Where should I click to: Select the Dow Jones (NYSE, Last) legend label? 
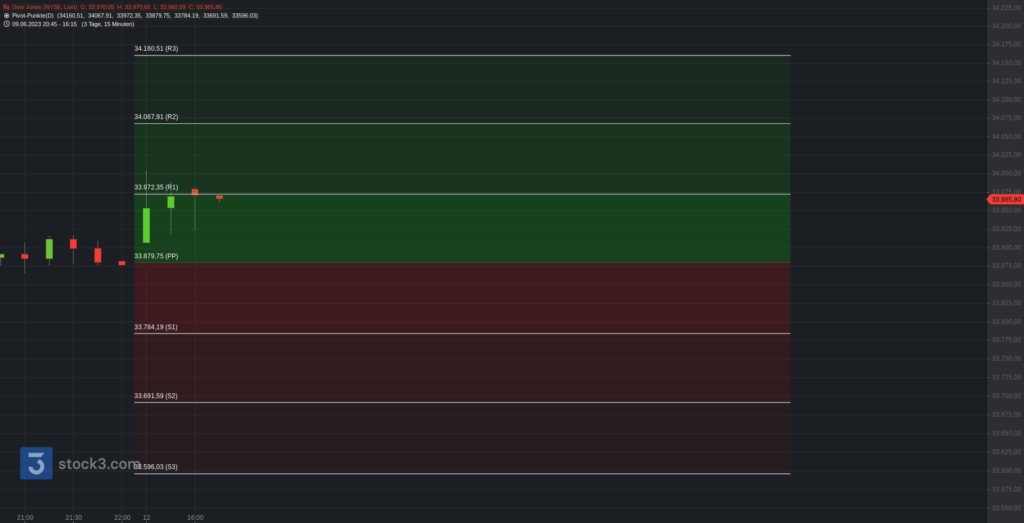click(44, 7)
